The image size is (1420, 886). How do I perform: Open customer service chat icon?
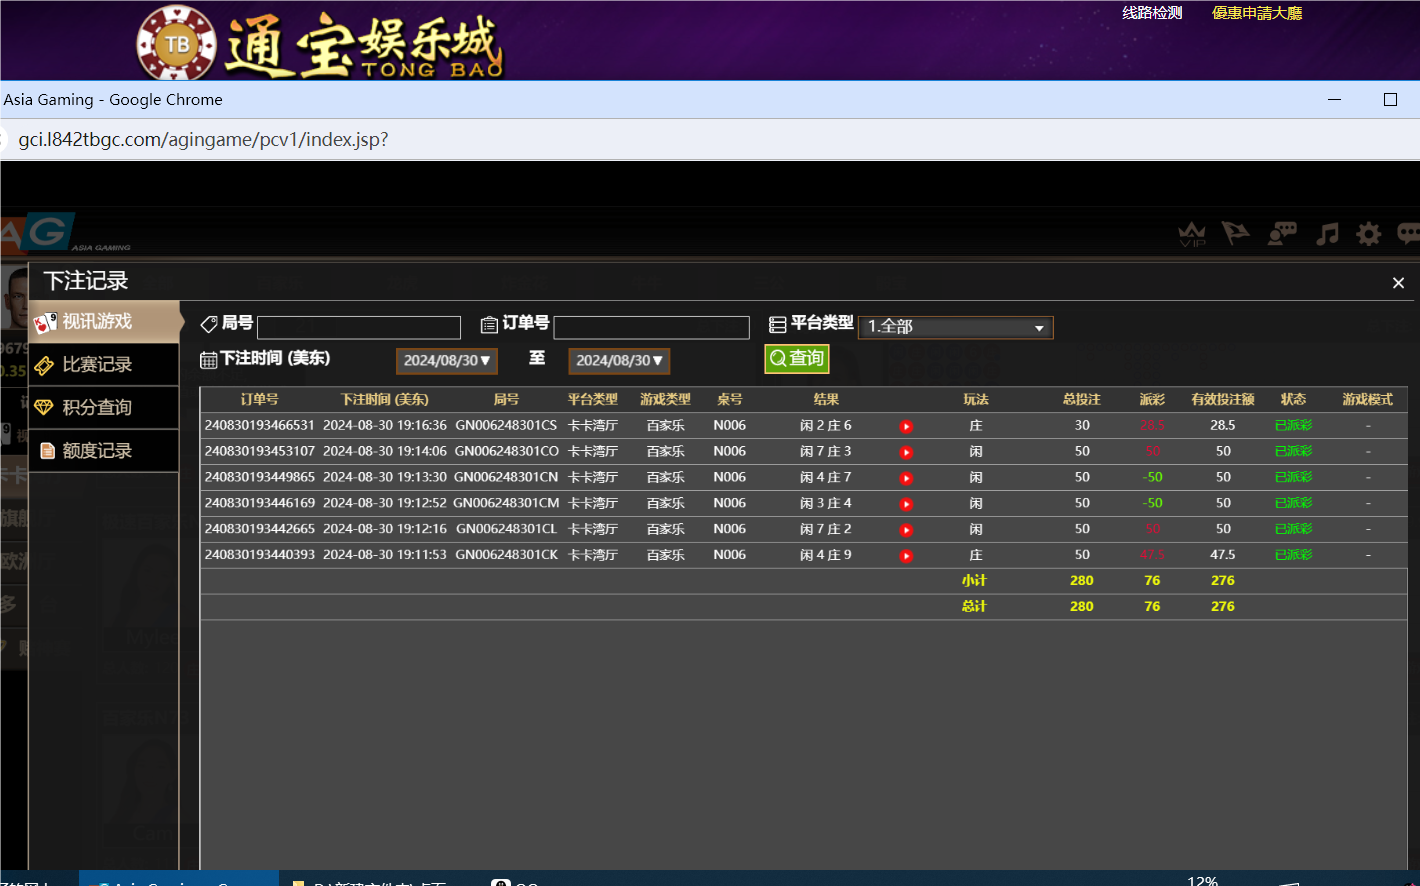point(1281,234)
